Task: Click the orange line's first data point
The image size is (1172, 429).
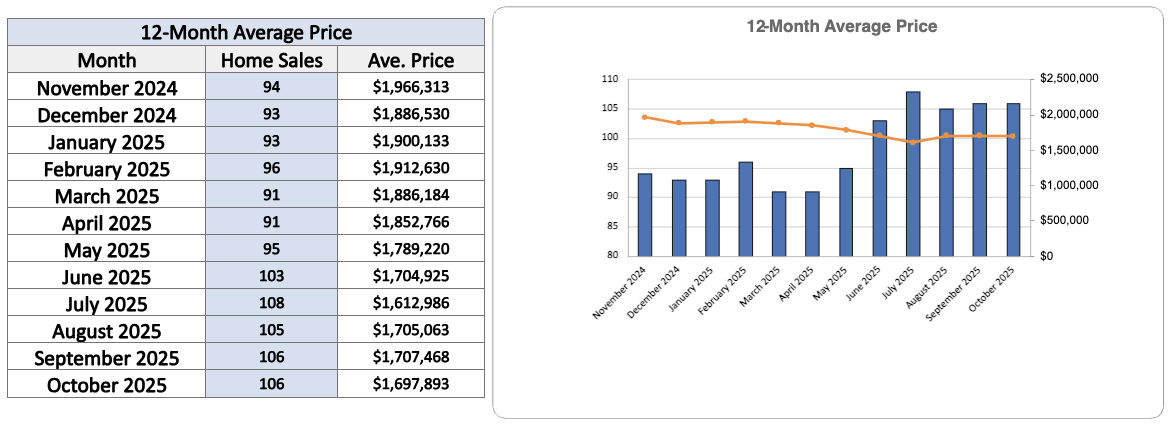Action: [645, 117]
